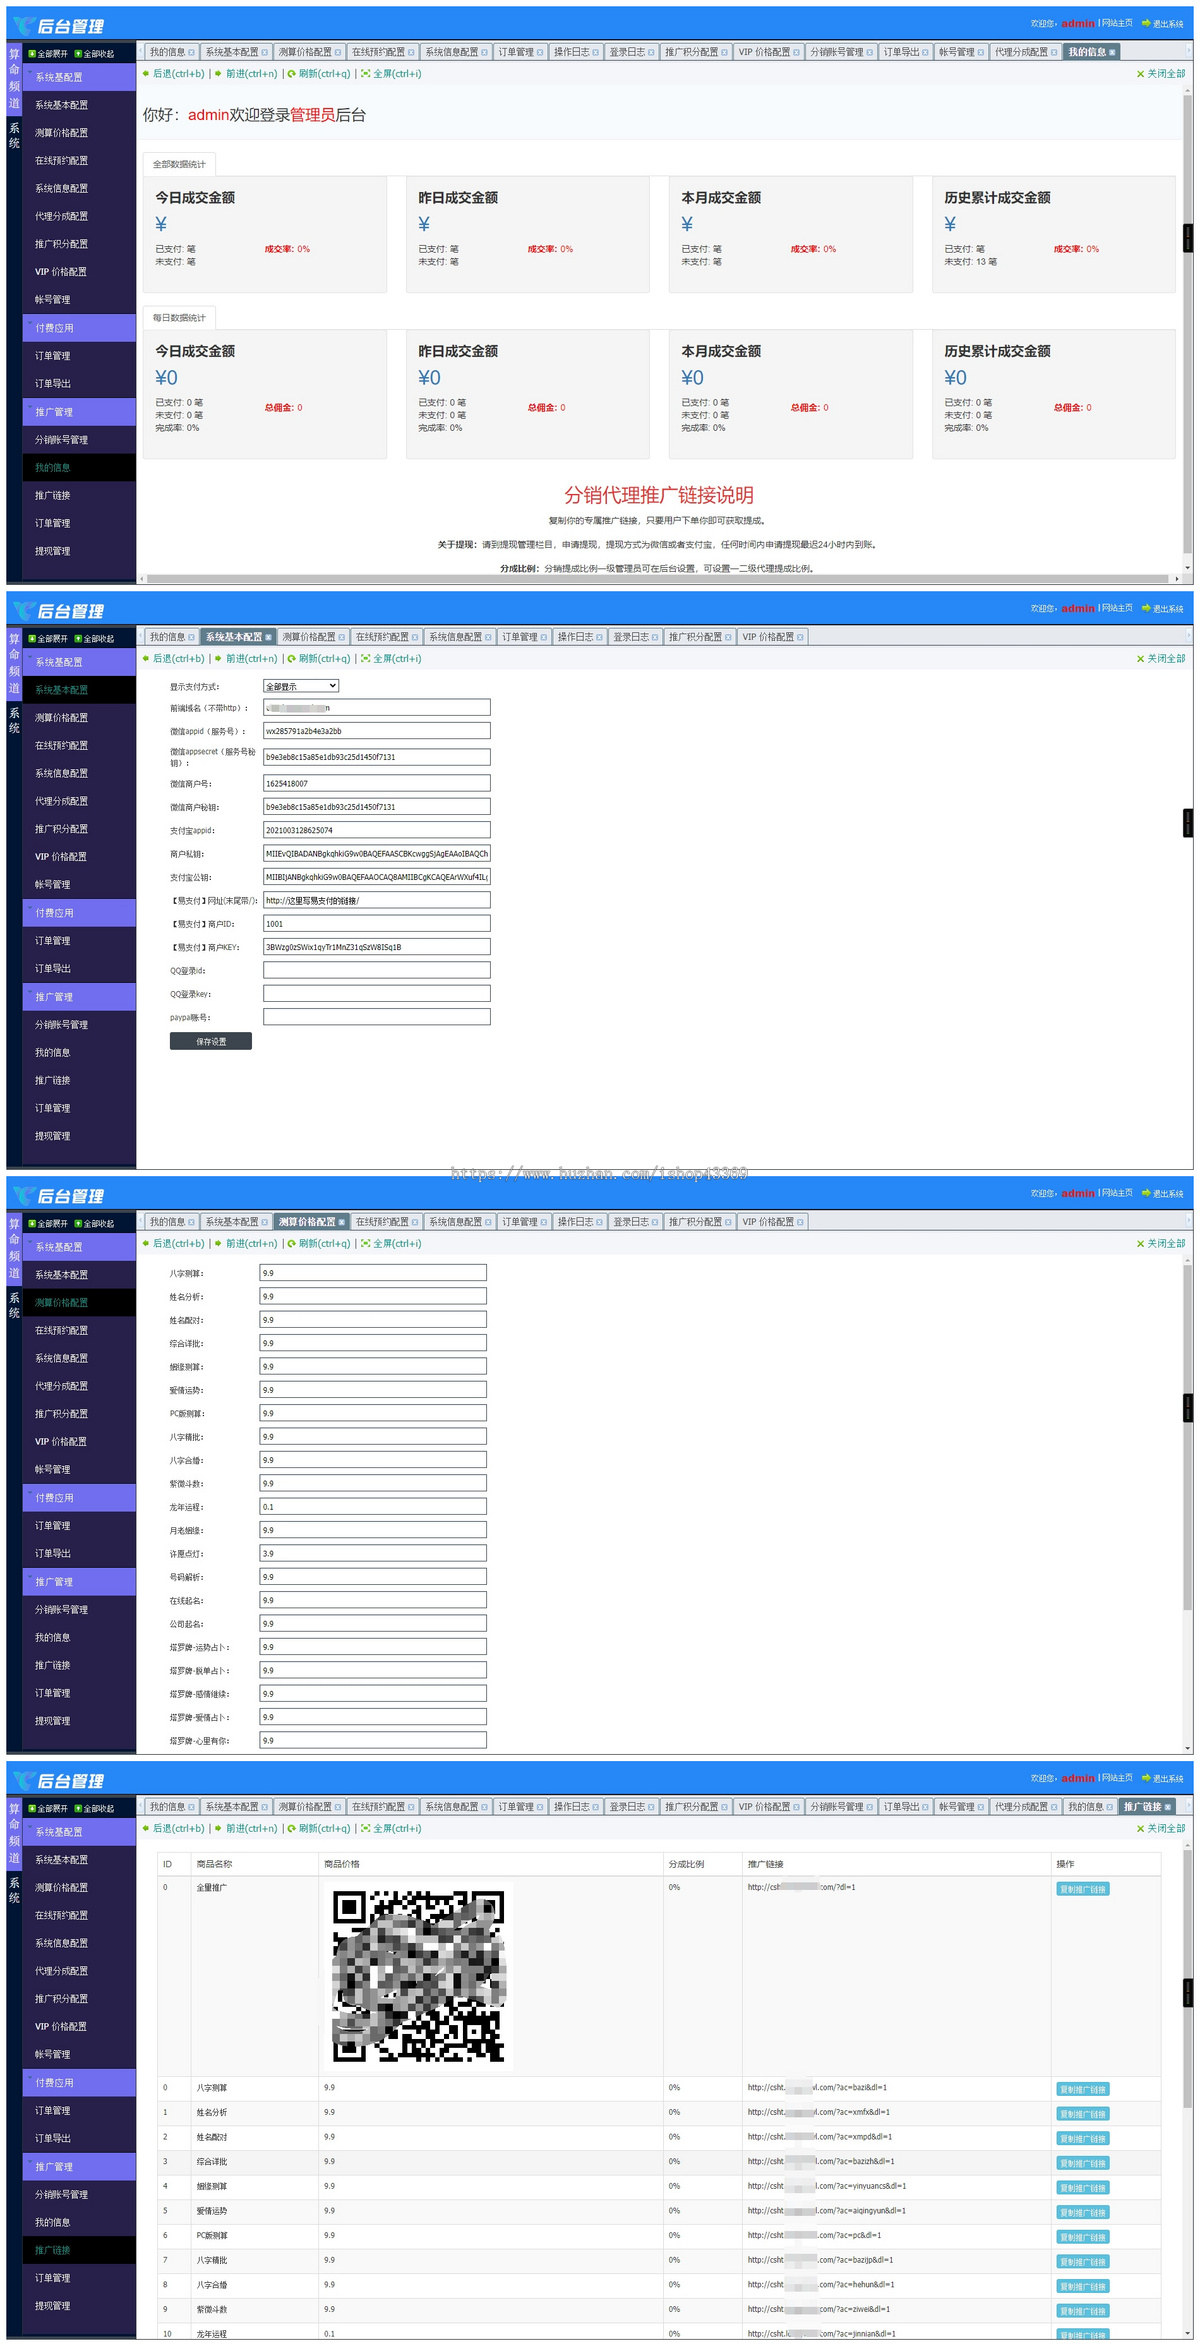The height and width of the screenshot is (2346, 1200).
Task: Click 退出系统 logout arrow in dashboard window
Action: [1146, 23]
